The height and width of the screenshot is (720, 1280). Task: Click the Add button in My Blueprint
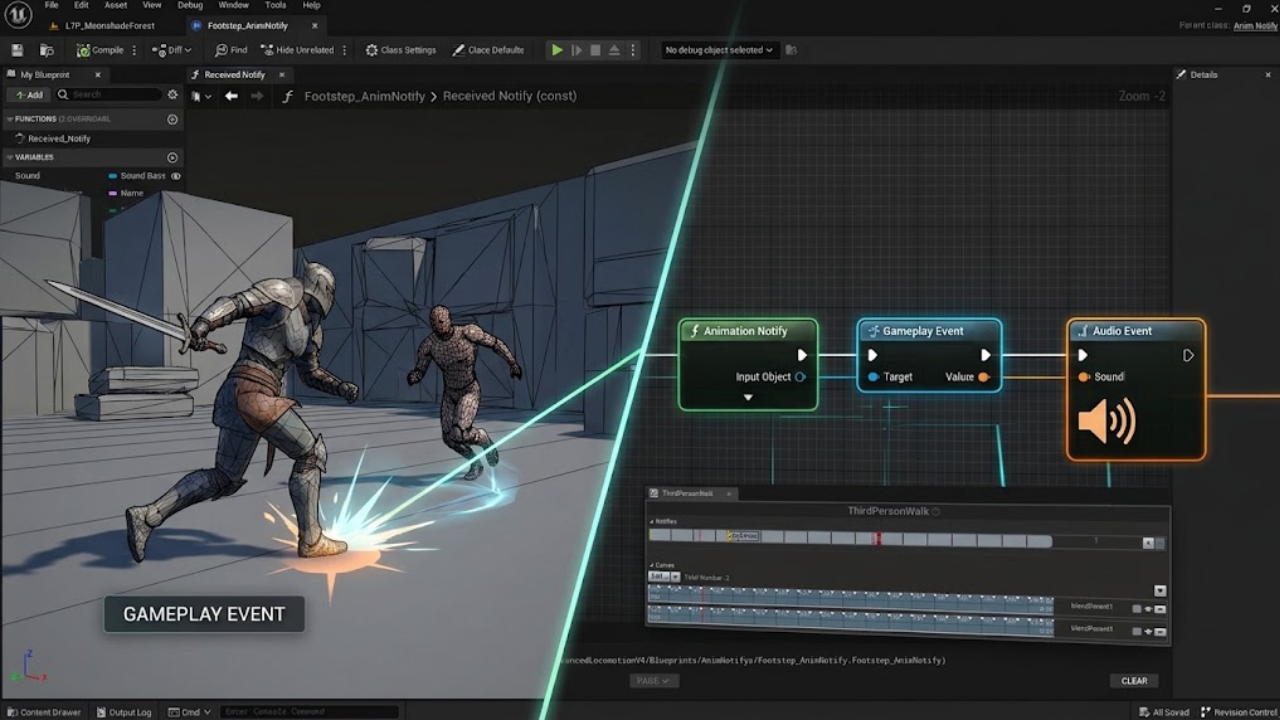[27, 94]
